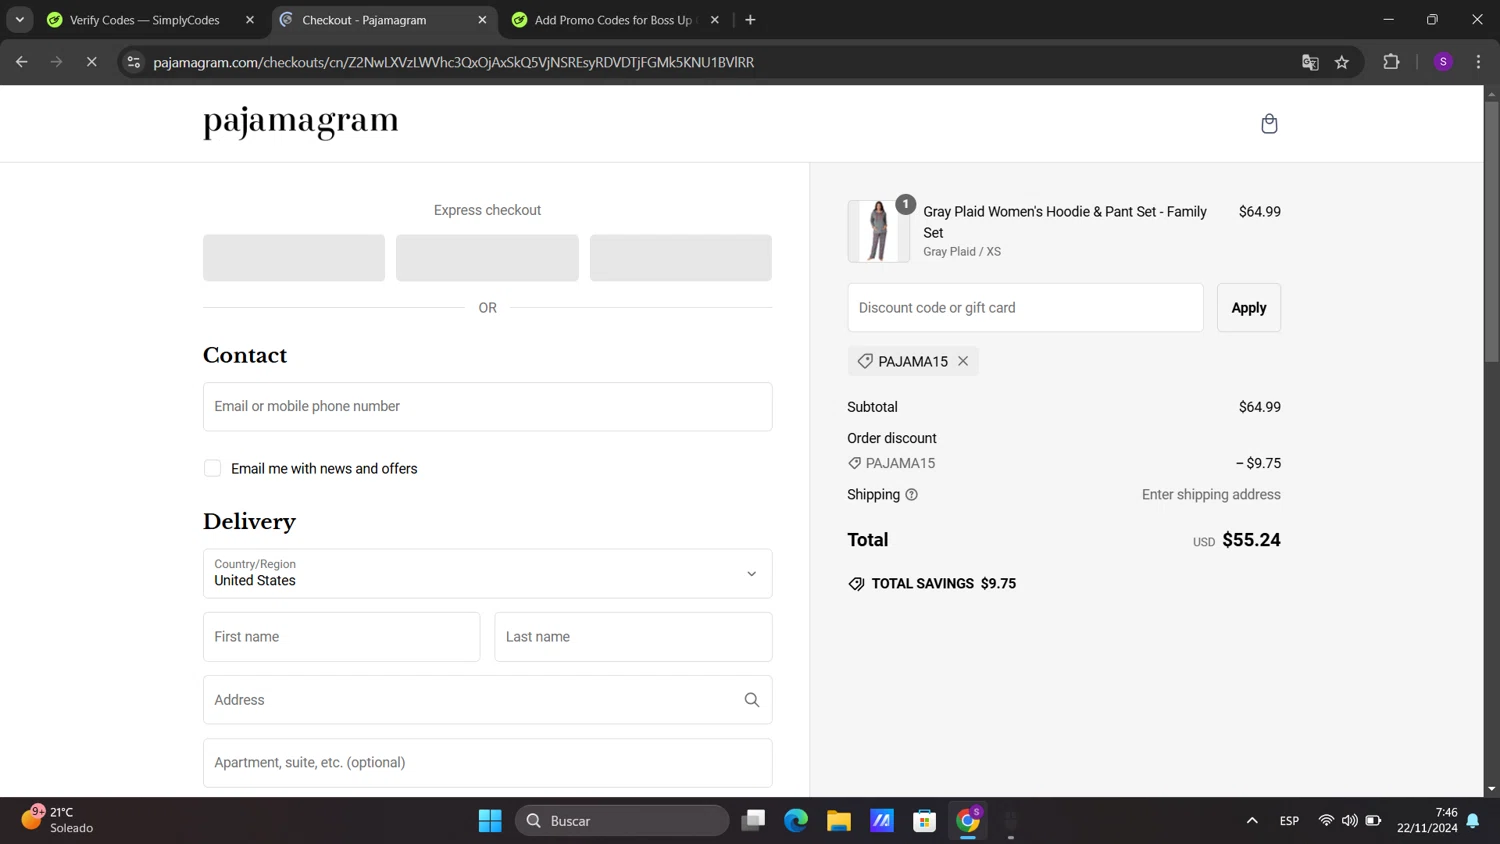The image size is (1500, 844).
Task: Click the Apartment, suite, etc. field
Action: coord(487,763)
